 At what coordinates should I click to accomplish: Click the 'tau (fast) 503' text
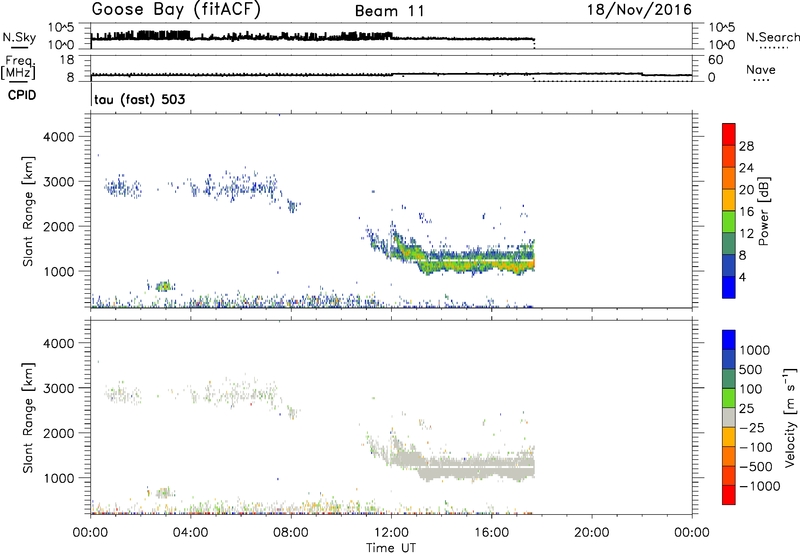140,99
